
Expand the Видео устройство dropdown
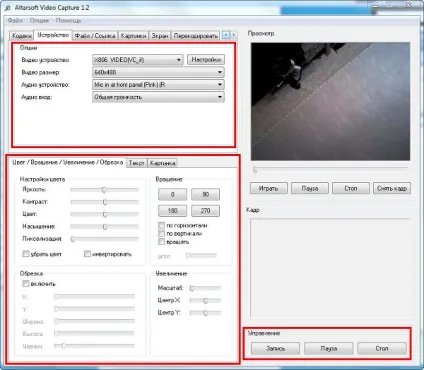[x=137, y=60]
